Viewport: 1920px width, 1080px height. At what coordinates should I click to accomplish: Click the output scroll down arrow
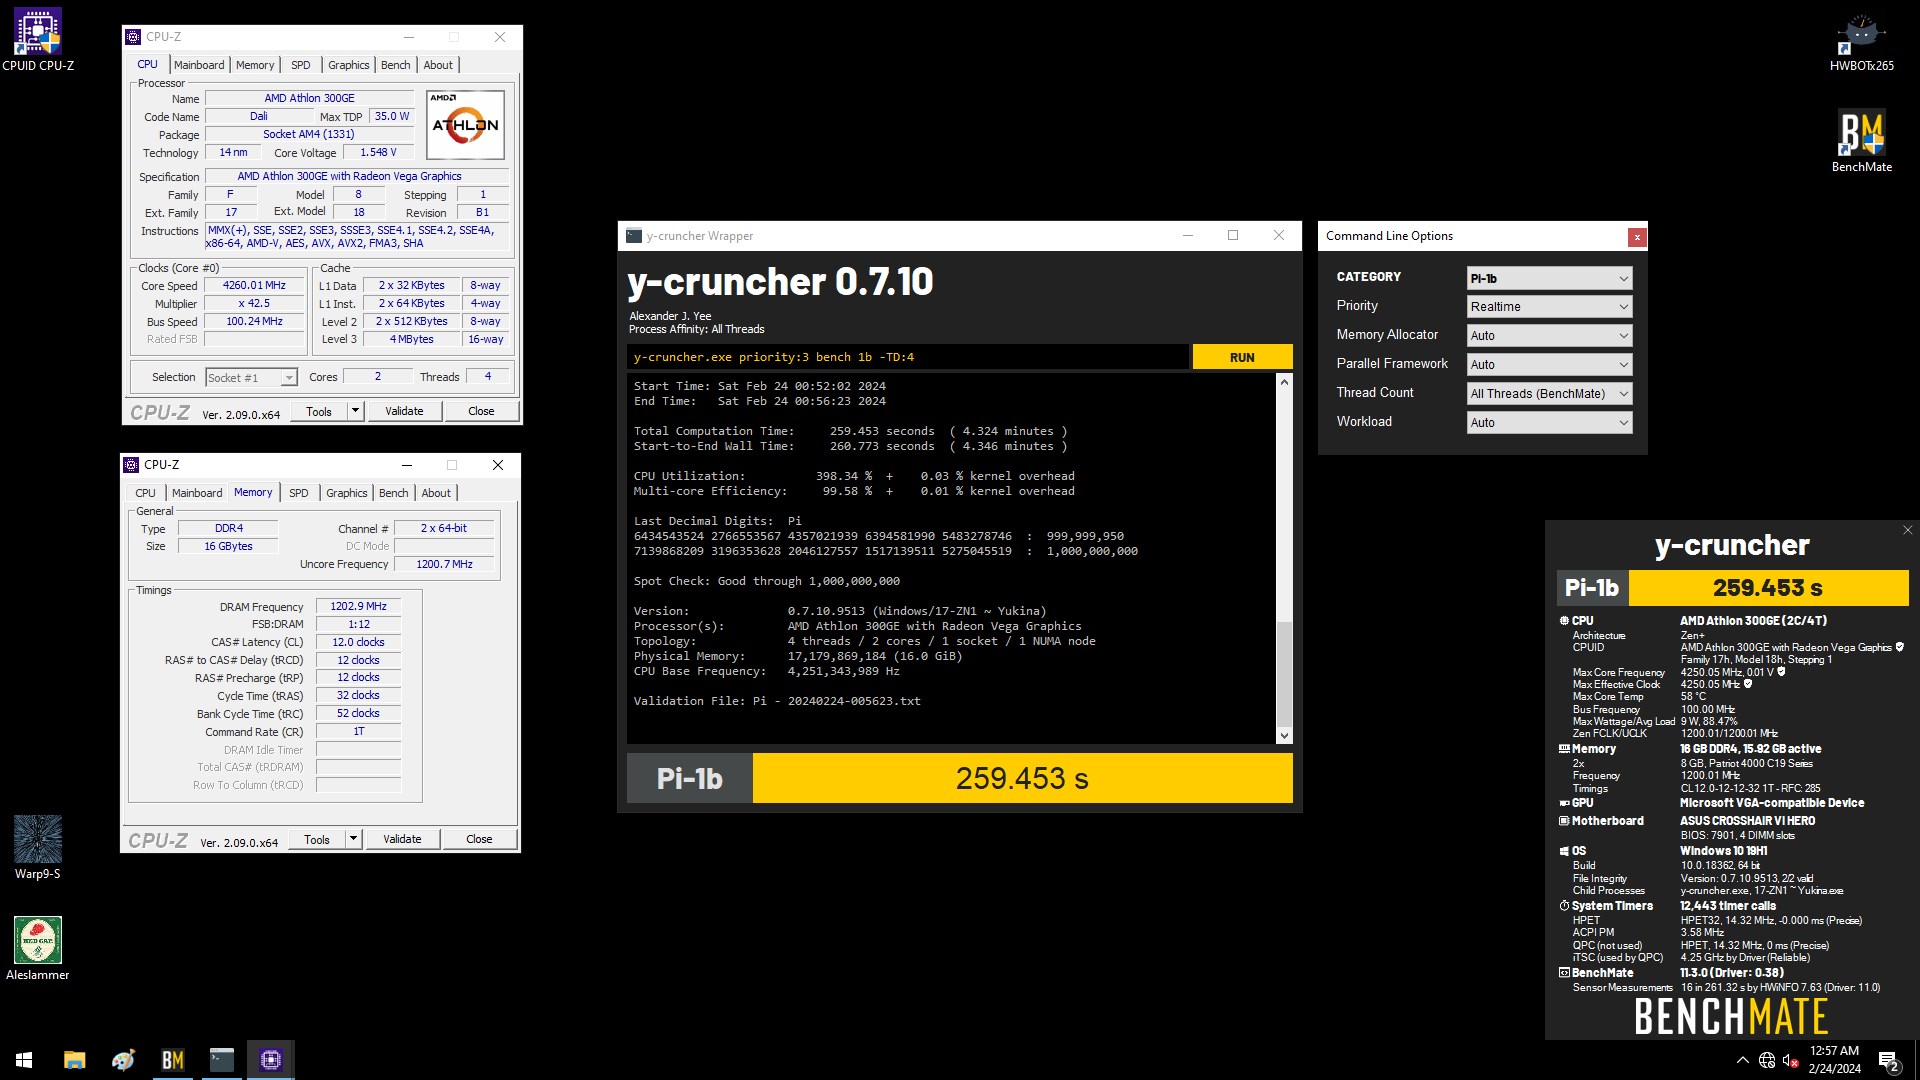(1284, 736)
